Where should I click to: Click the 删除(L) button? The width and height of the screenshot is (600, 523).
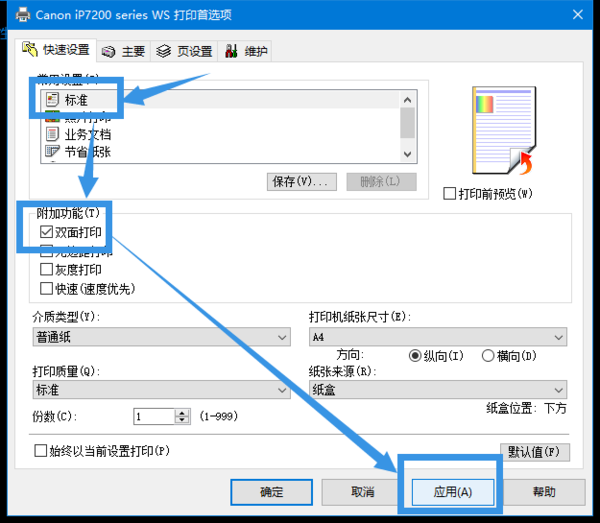pos(382,181)
